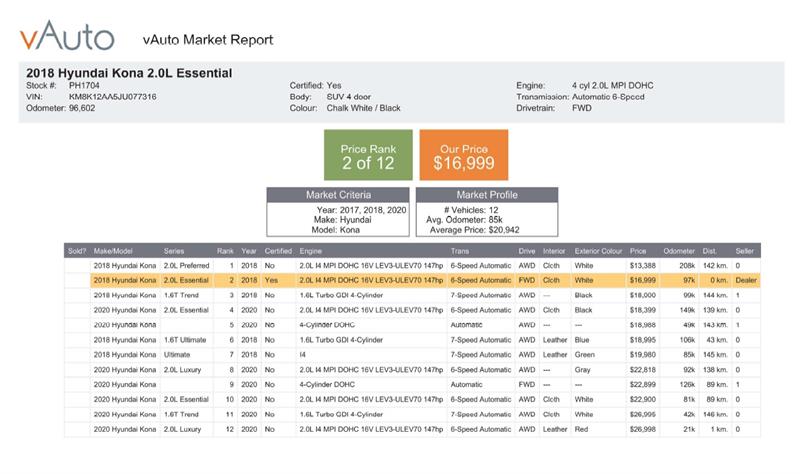
Task: Select the rank 3 '1.6T Trend' series cell
Action: click(x=181, y=295)
